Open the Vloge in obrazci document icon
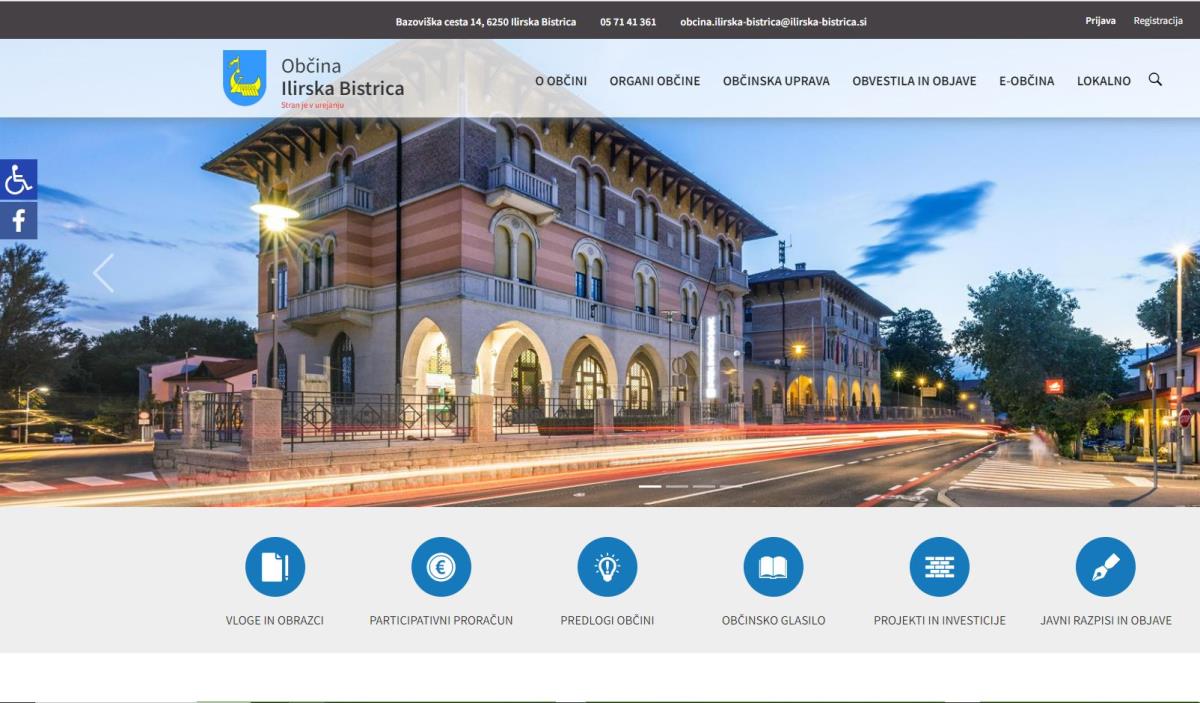Image resolution: width=1200 pixels, height=703 pixels. (x=275, y=567)
